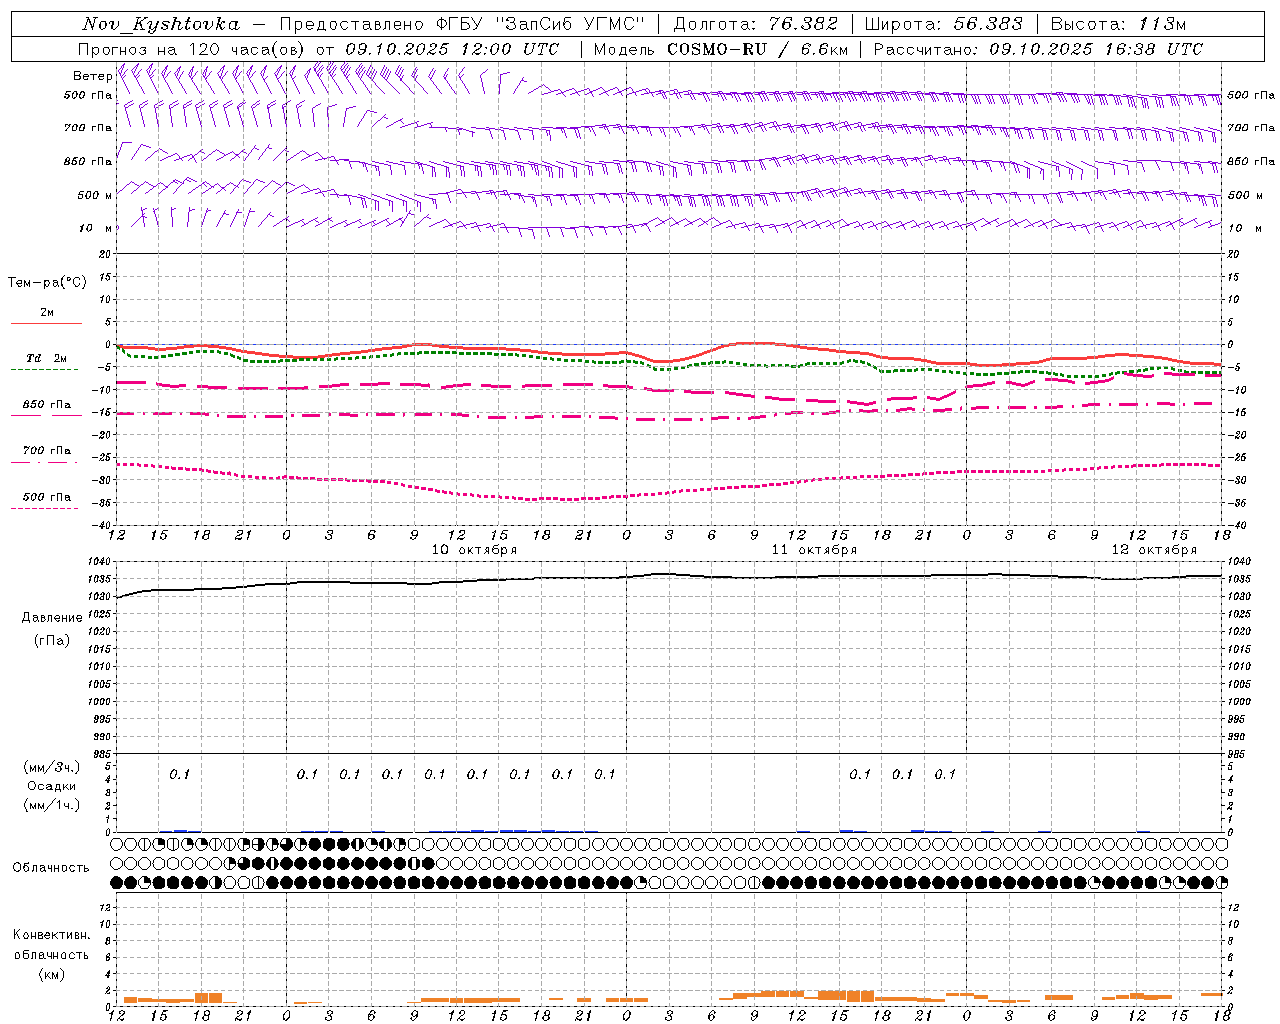The width and height of the screenshot is (1280, 1024).
Task: Click the Конвективн. label of convective panel
Action: pyautogui.click(x=52, y=935)
